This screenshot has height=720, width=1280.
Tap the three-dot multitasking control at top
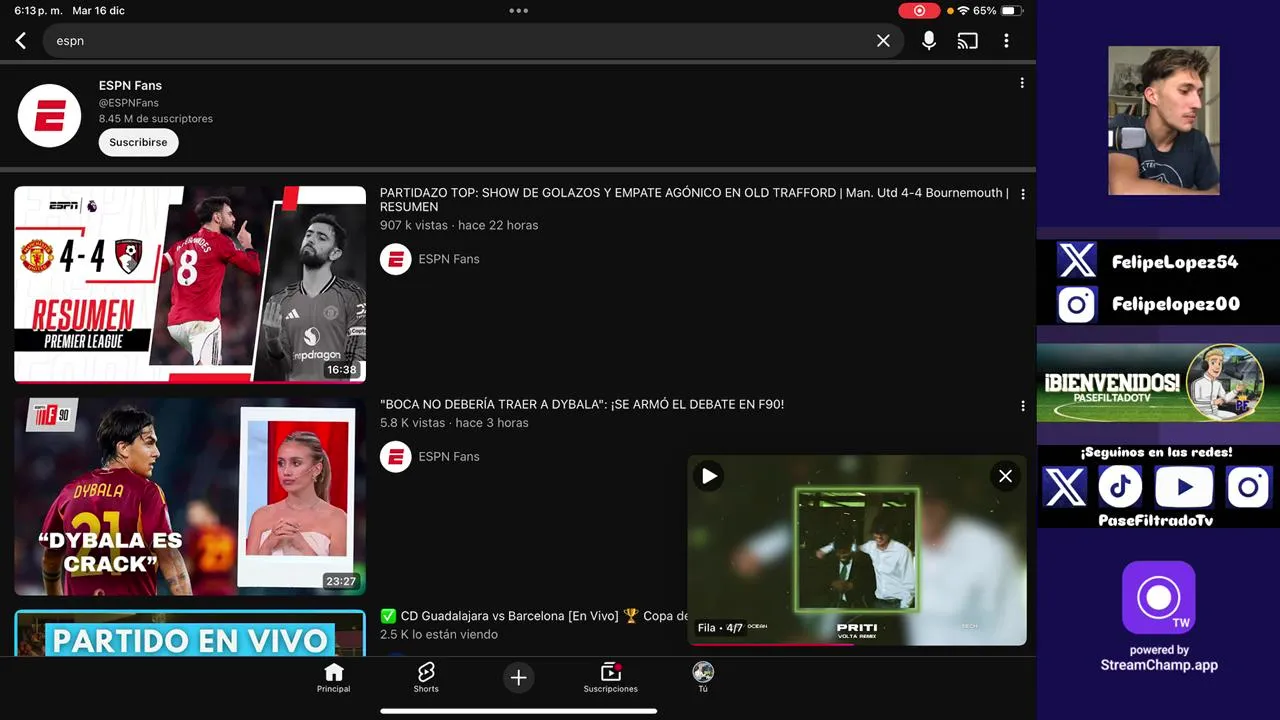pyautogui.click(x=518, y=11)
